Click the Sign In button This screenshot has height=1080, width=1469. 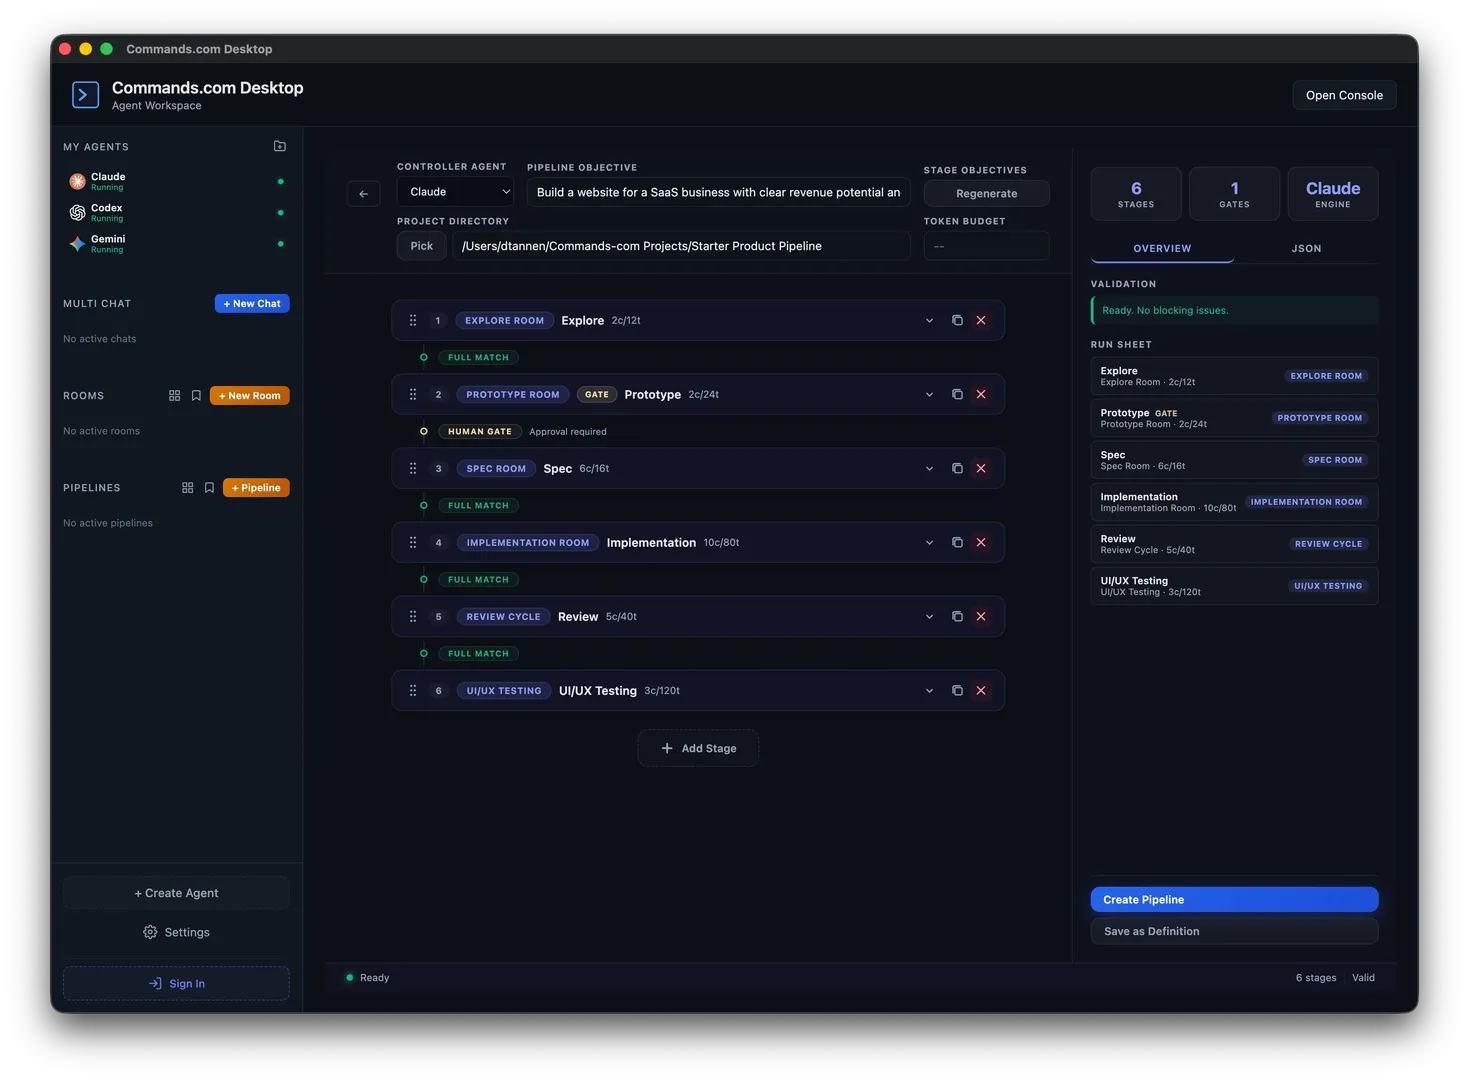coord(176,983)
